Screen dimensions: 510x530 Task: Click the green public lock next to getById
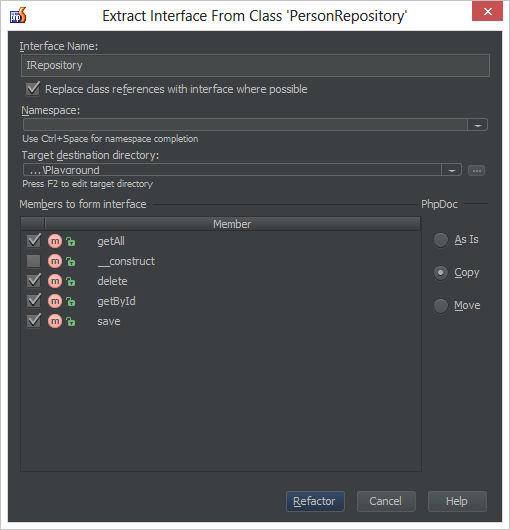[71, 301]
